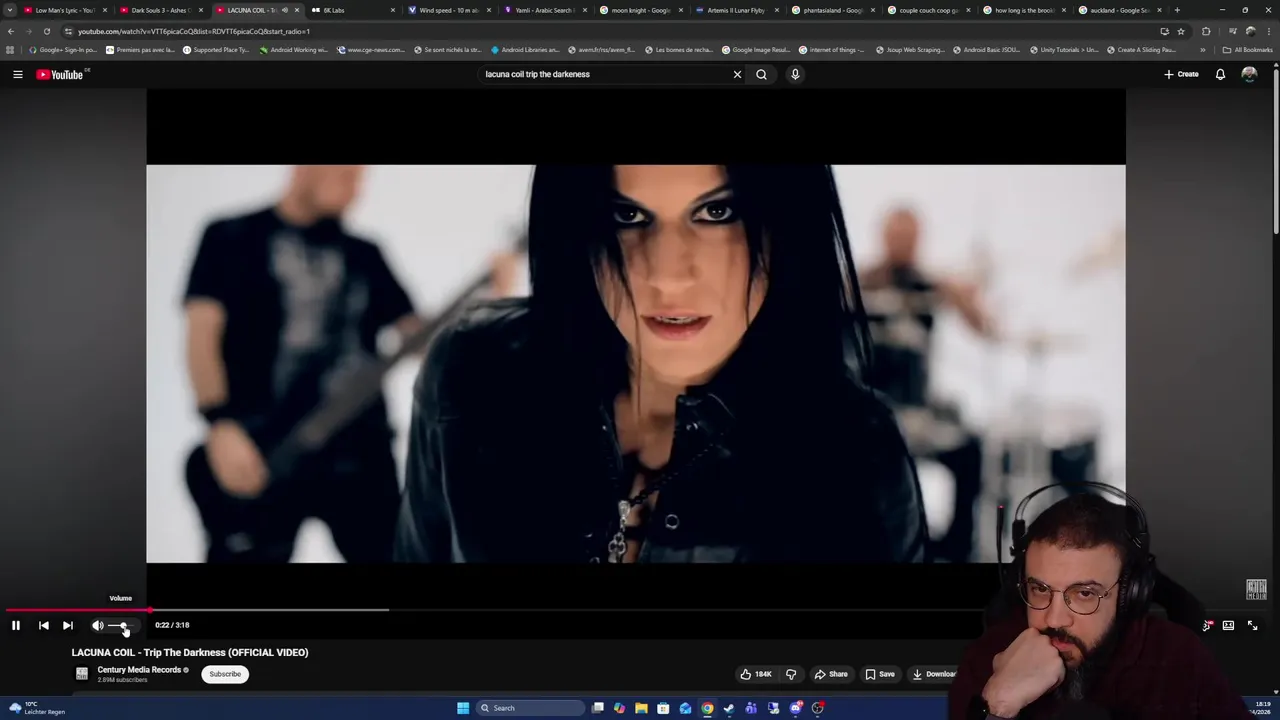Close the LACUNA COIL tab
This screenshot has width=1280, height=720.
click(297, 10)
